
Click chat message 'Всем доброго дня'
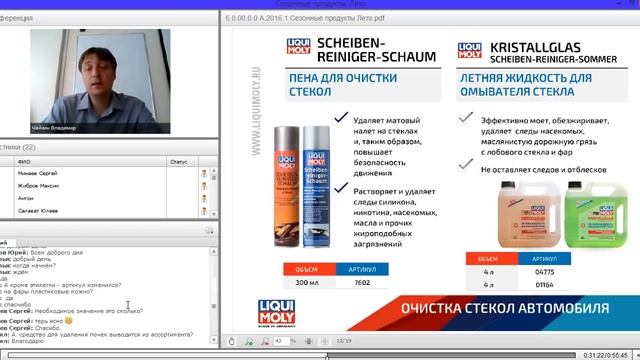coord(56,253)
